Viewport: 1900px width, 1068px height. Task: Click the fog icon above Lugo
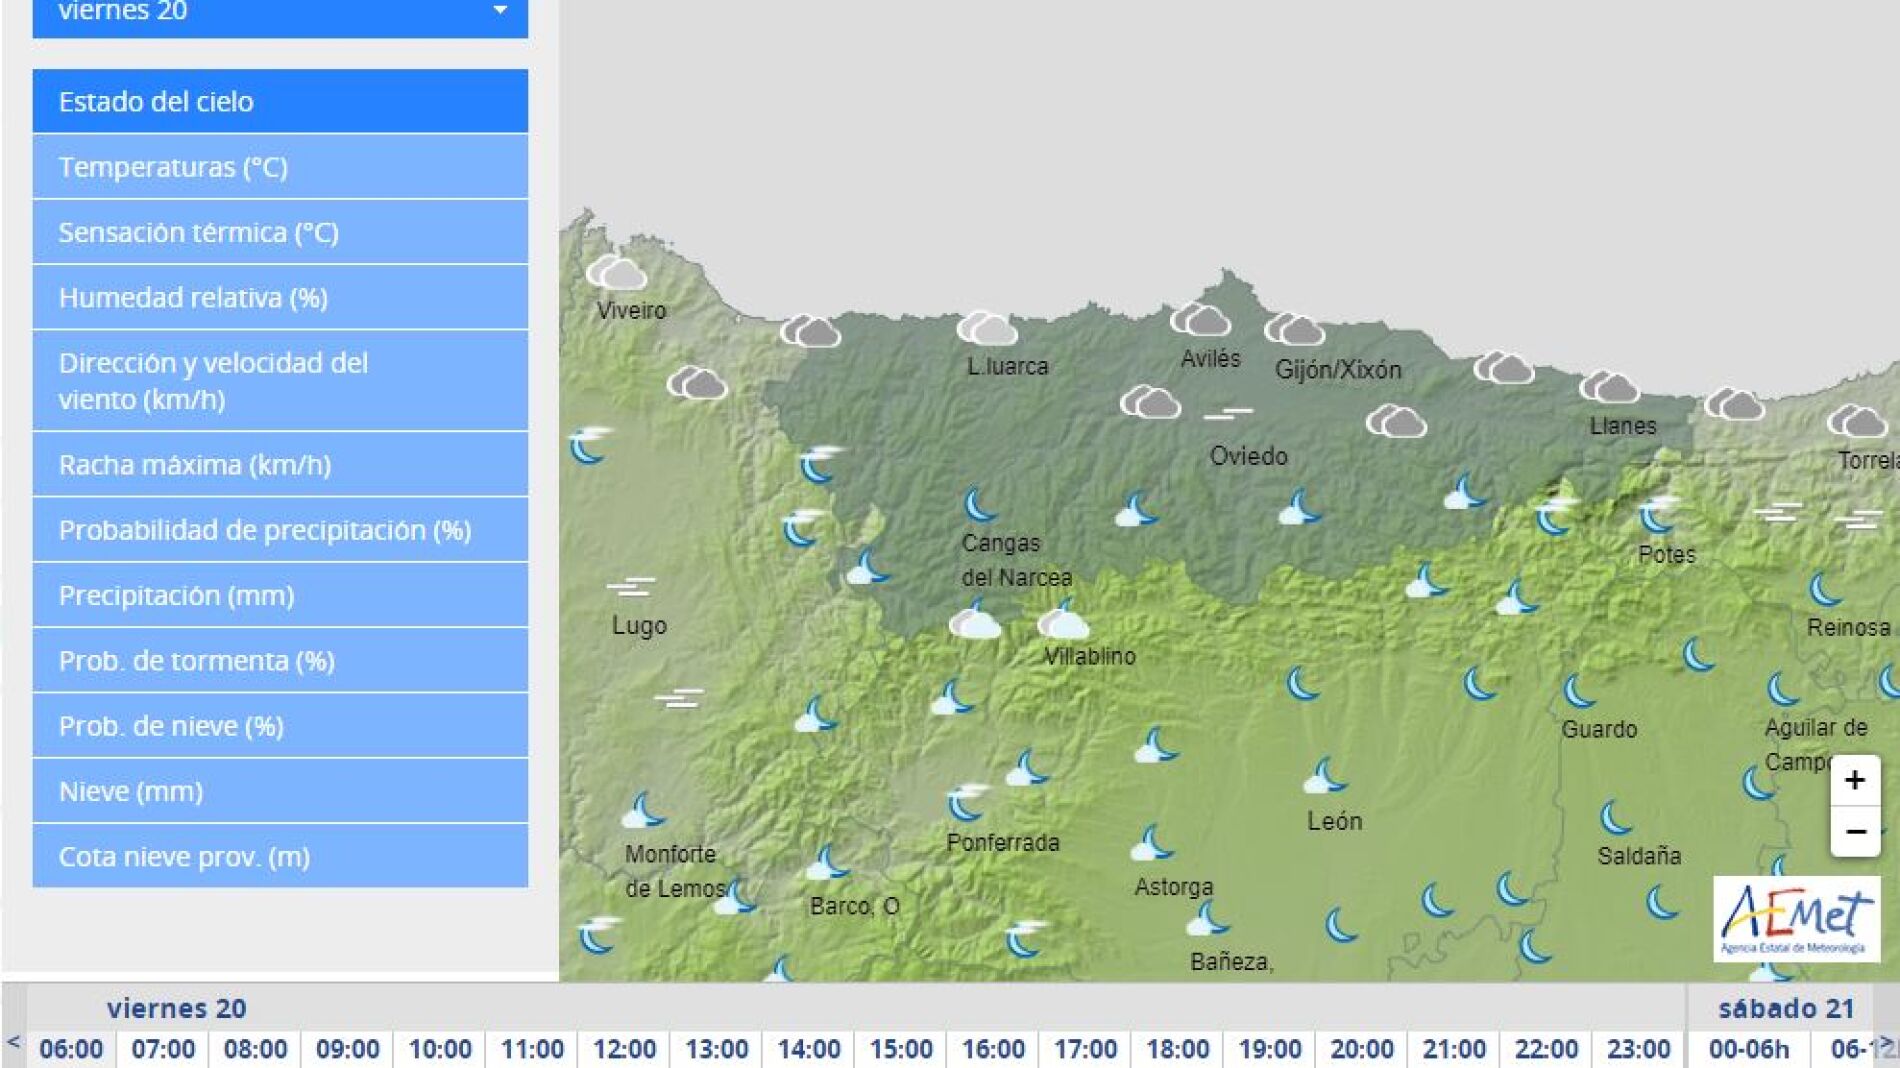point(630,586)
